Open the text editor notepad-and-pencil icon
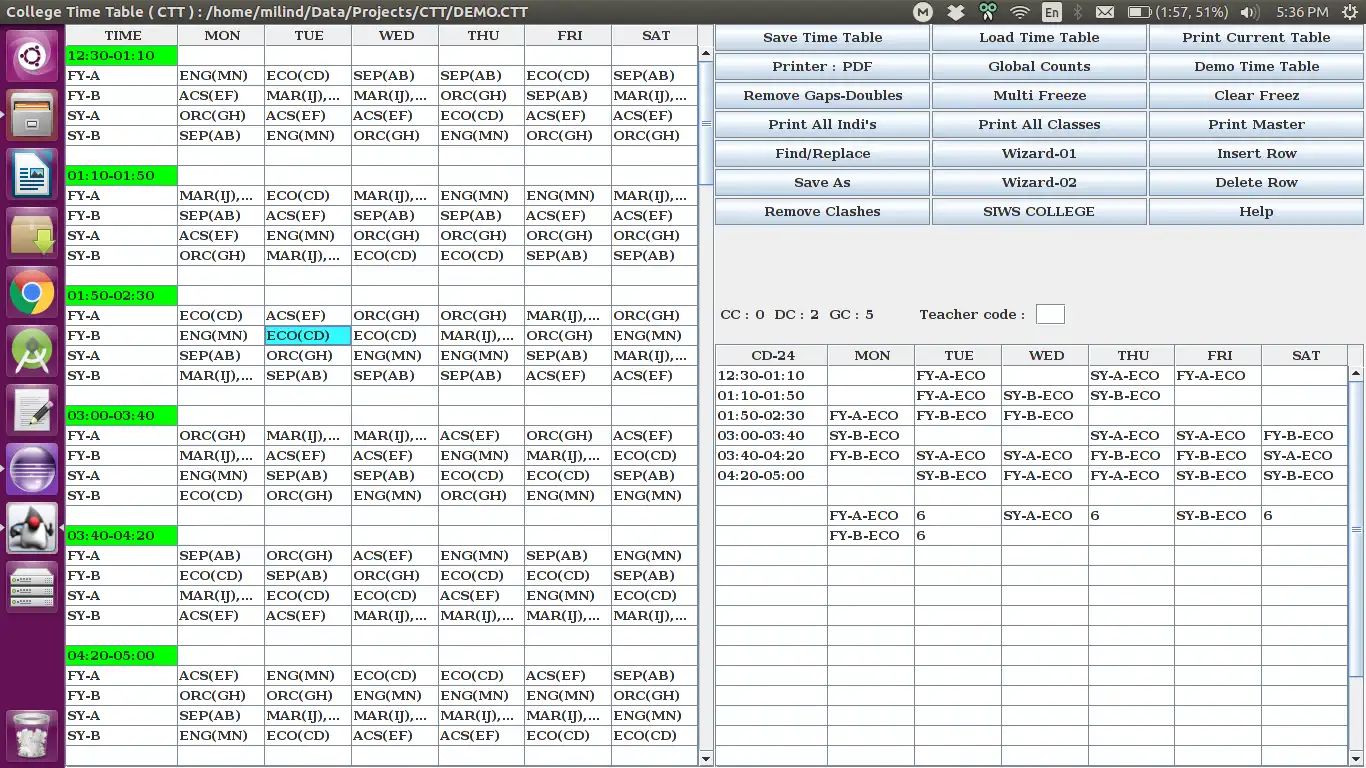 click(32, 411)
